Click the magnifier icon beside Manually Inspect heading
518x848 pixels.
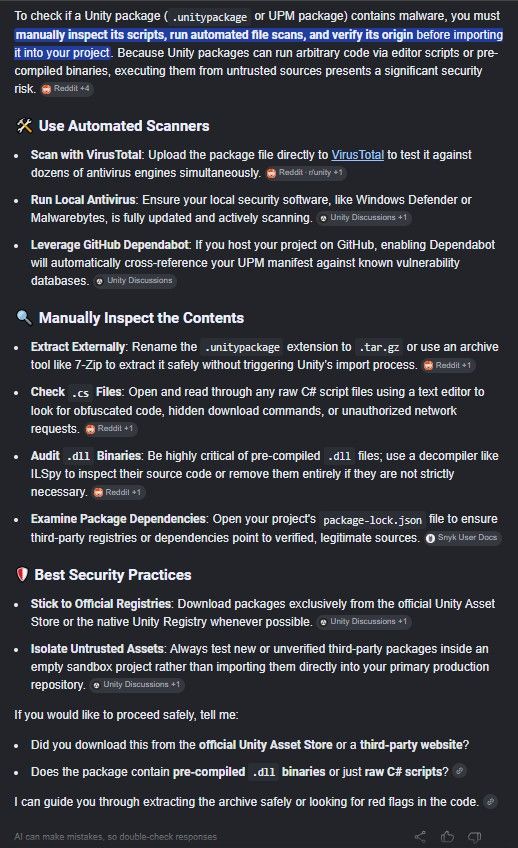[24, 317]
